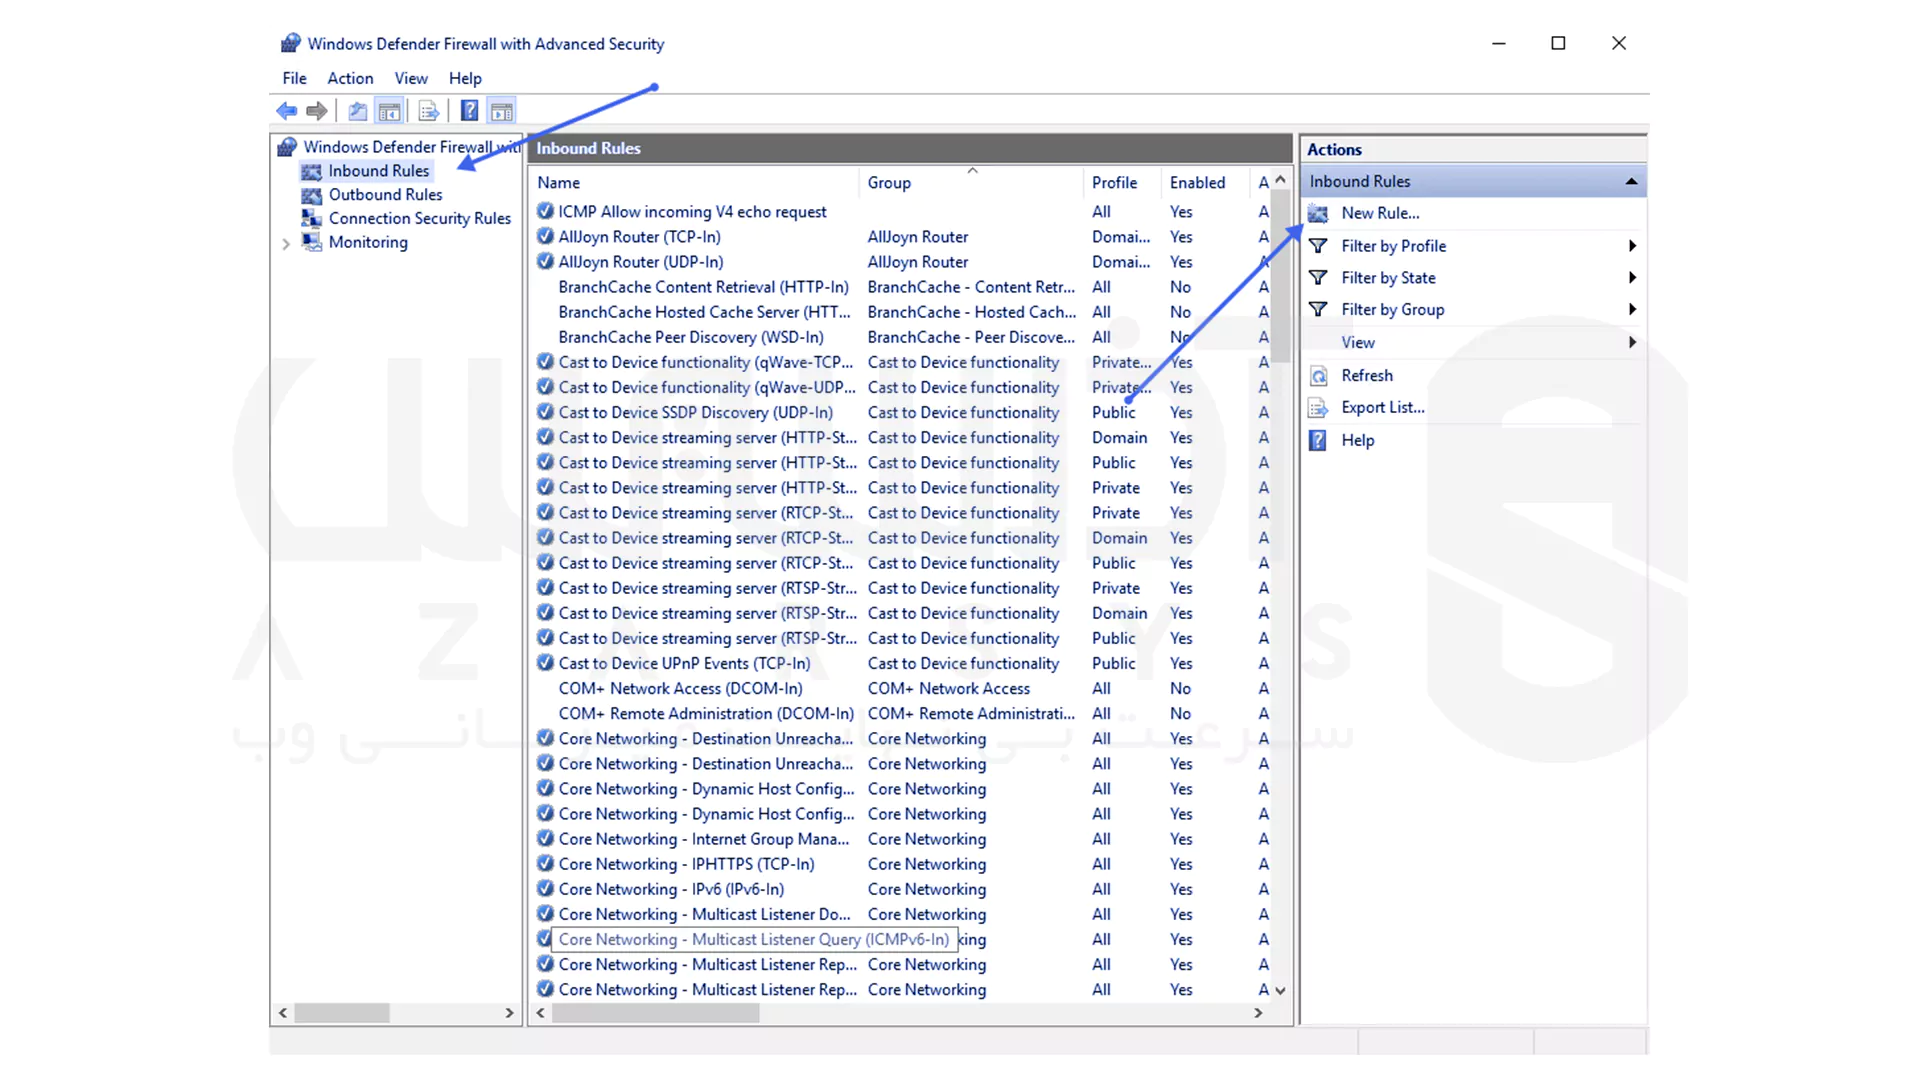Expand the Monitoring tree node

click(286, 243)
